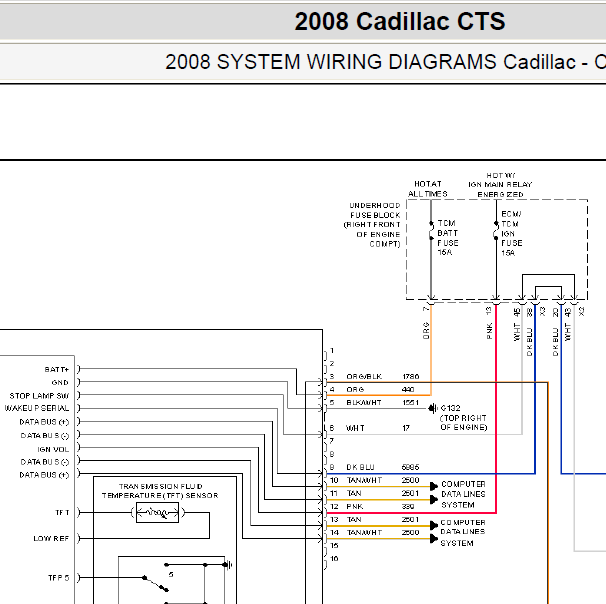606x604 pixels.
Task: Click ground symbol above TFP switch
Action: click(228, 565)
